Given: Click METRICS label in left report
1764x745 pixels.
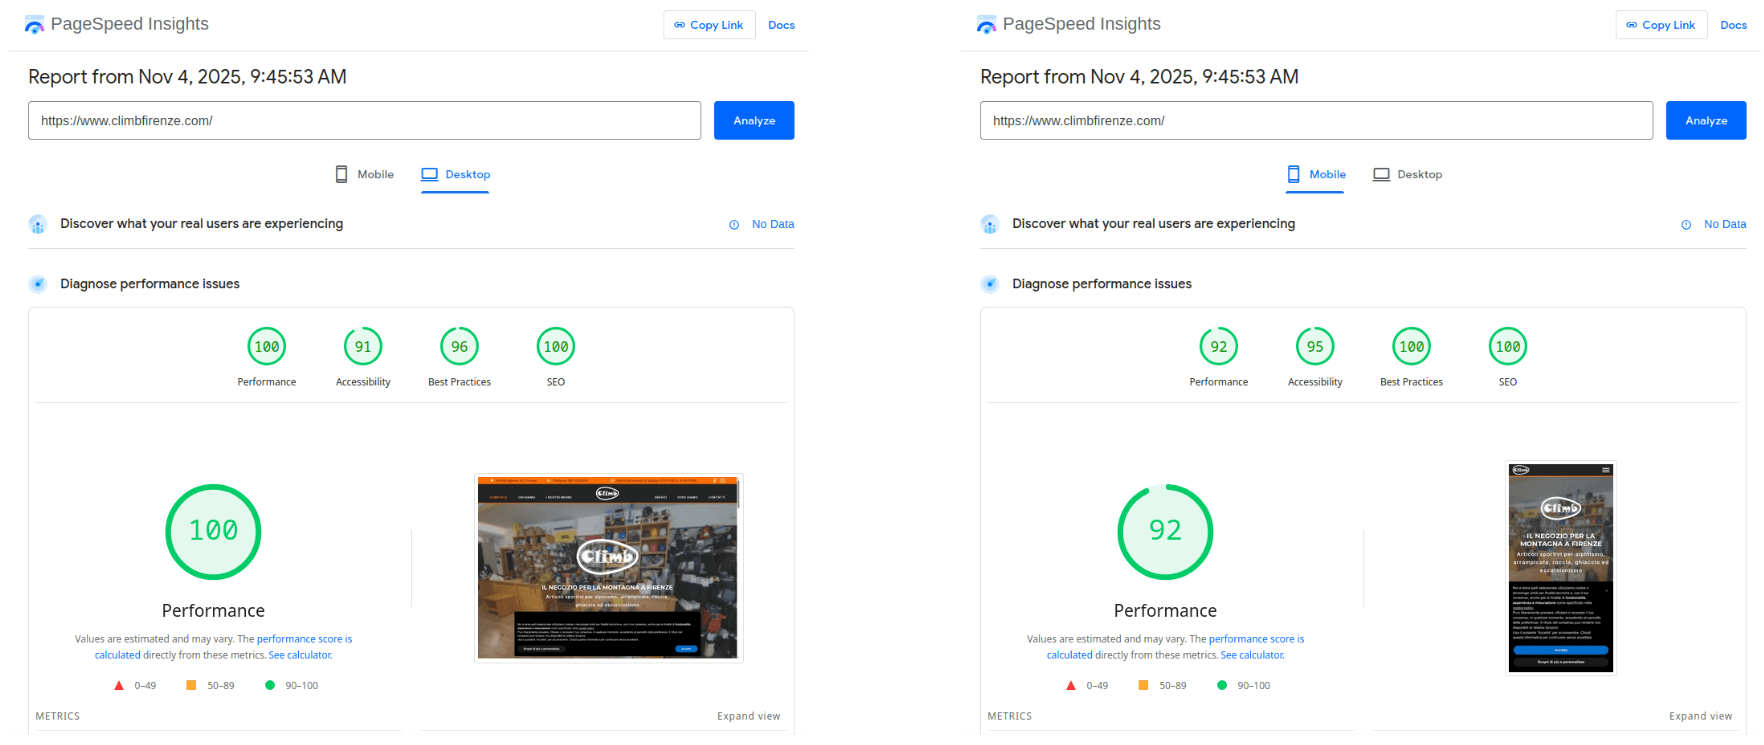Looking at the screenshot, I should pyautogui.click(x=58, y=716).
